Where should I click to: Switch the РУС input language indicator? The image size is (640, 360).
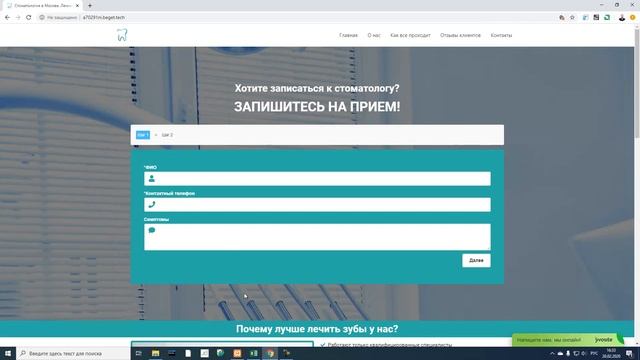click(594, 353)
